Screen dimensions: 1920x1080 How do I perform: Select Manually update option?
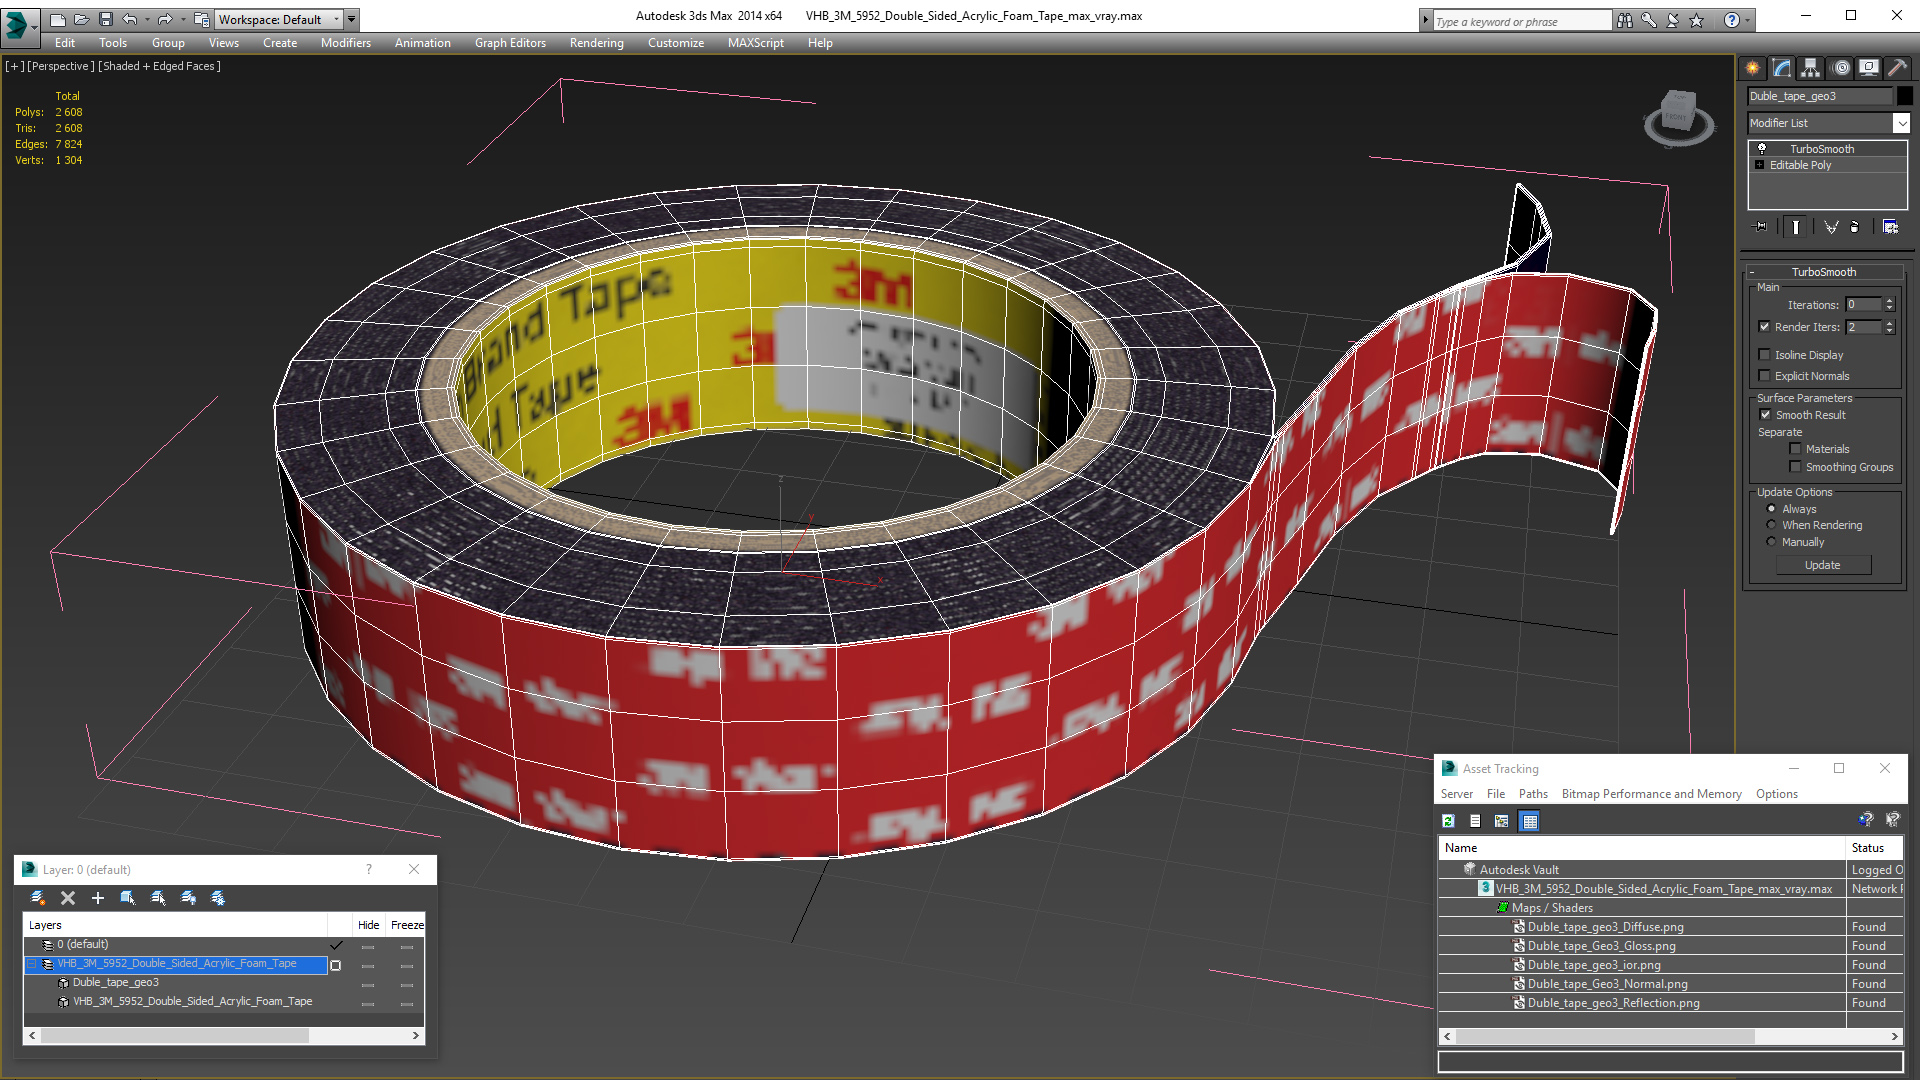1772,542
